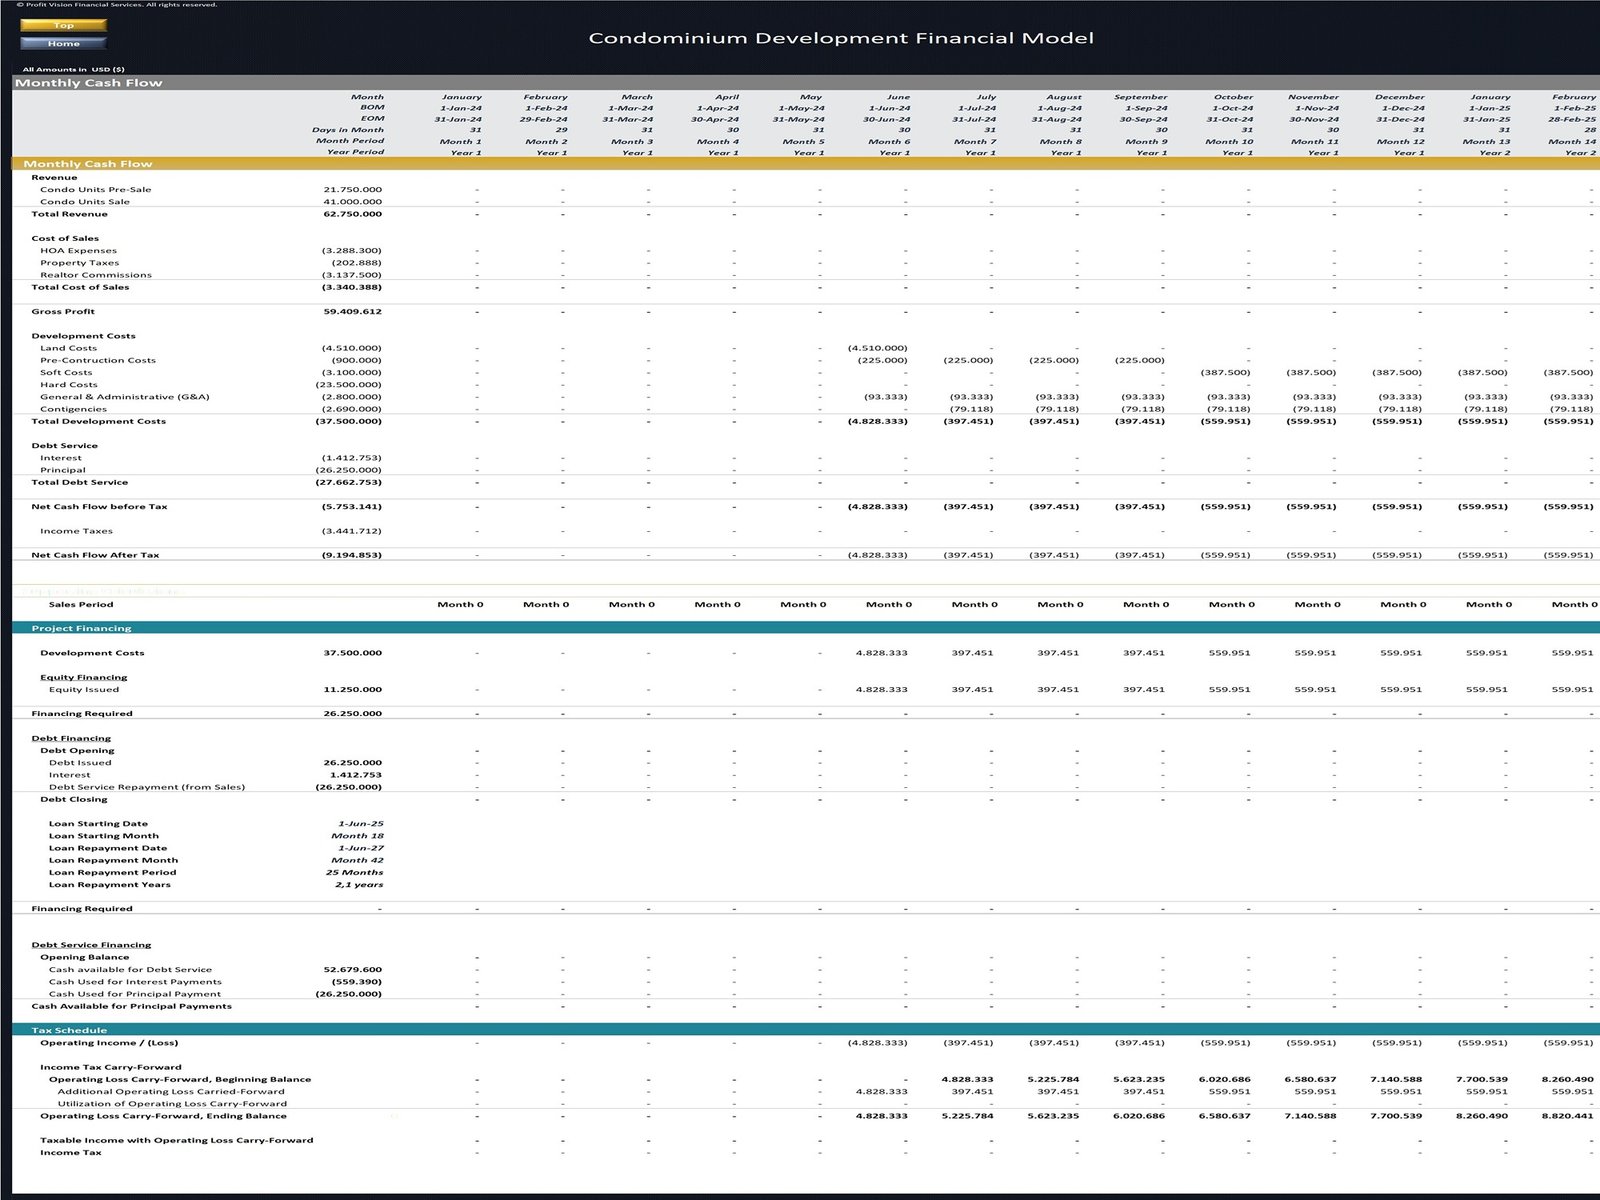This screenshot has height=1200, width=1600.
Task: Click the Home navigation button
Action: pos(63,43)
